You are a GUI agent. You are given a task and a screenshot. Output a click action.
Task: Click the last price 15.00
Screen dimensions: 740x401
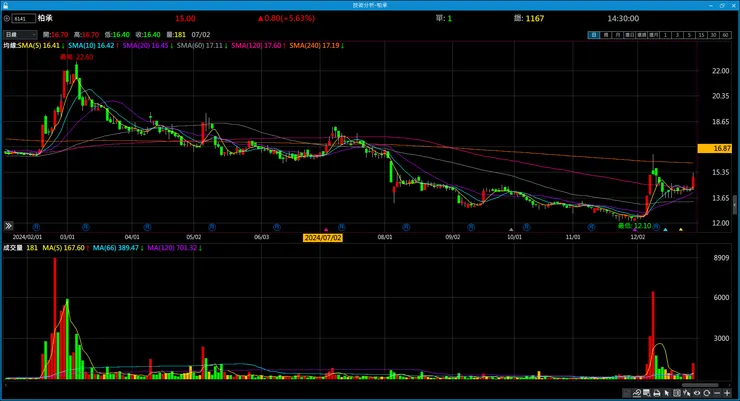(185, 18)
